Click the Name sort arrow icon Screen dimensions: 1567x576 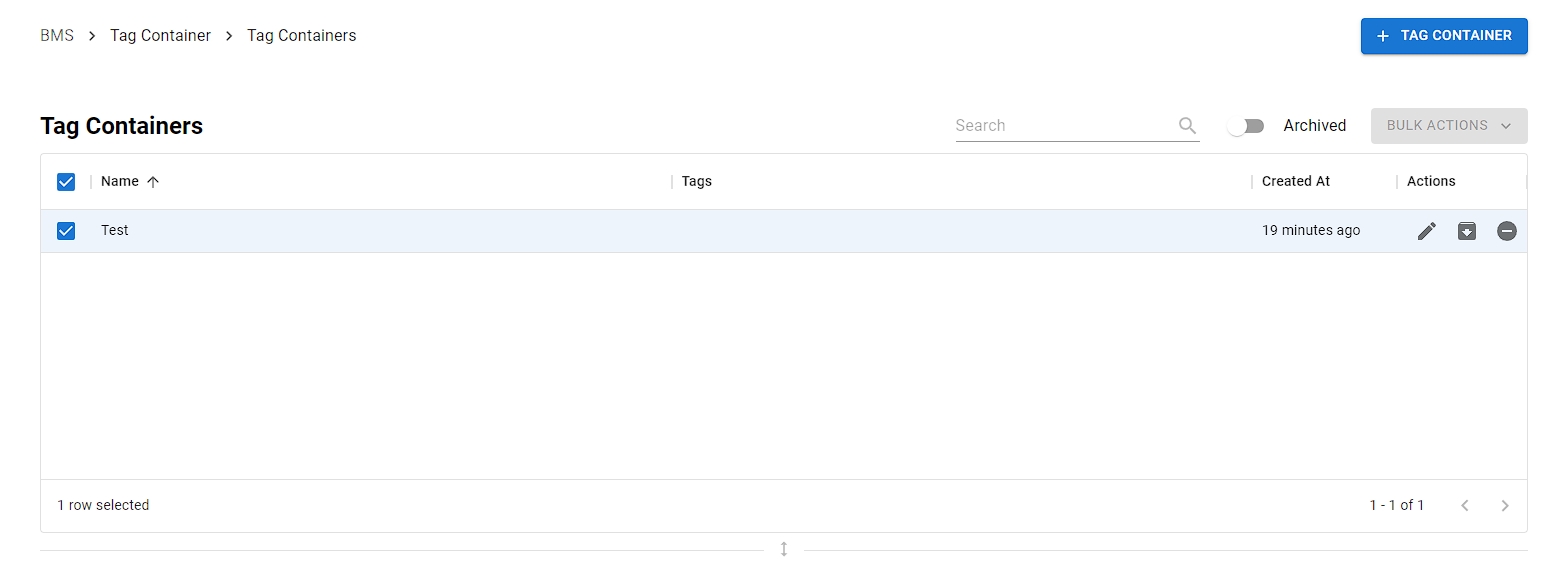(x=153, y=182)
